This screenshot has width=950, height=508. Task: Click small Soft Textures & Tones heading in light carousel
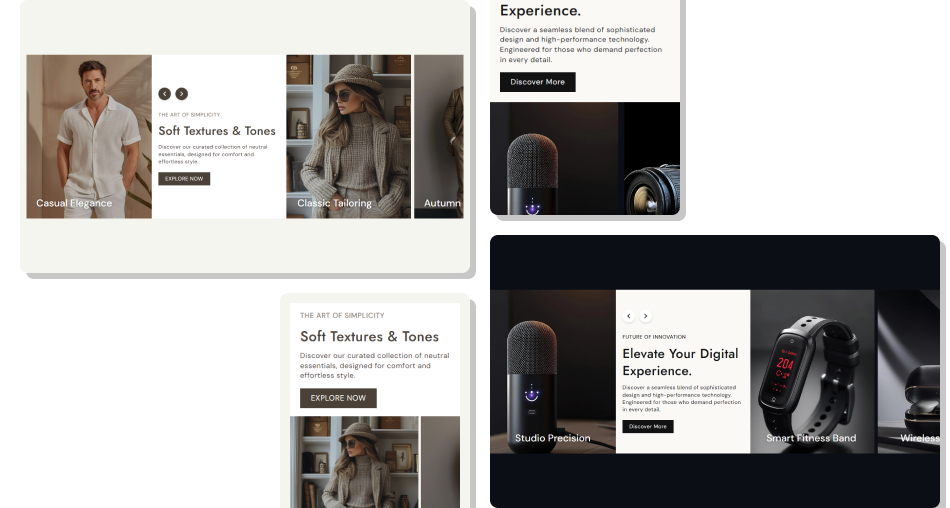(x=217, y=131)
